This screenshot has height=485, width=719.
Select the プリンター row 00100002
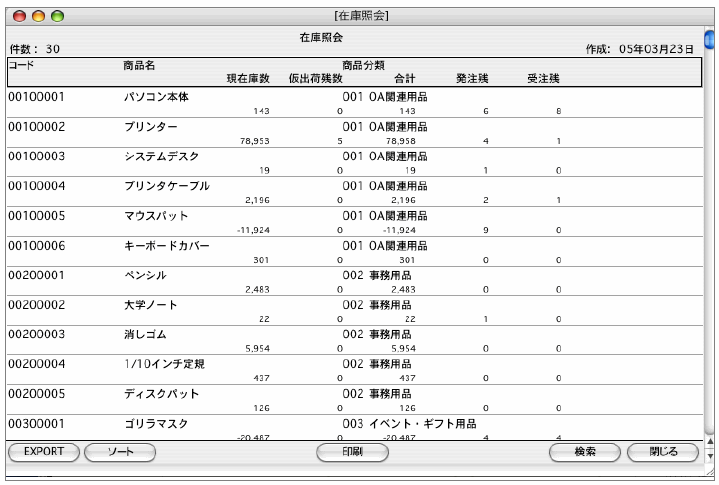(354, 133)
